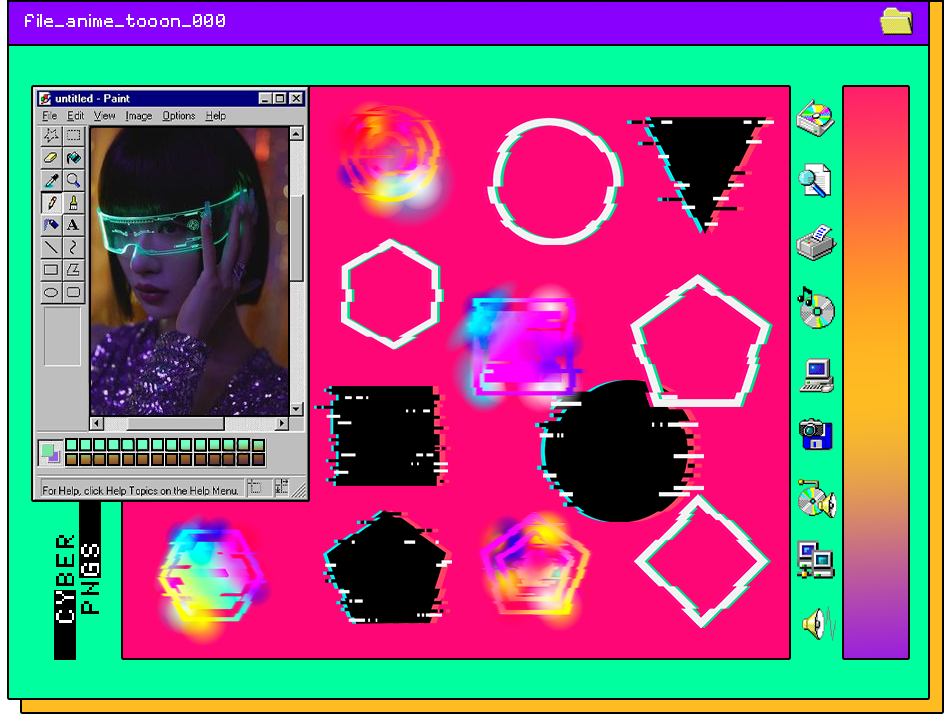Open the View menu in Paint
This screenshot has width=950, height=723.
pos(104,116)
